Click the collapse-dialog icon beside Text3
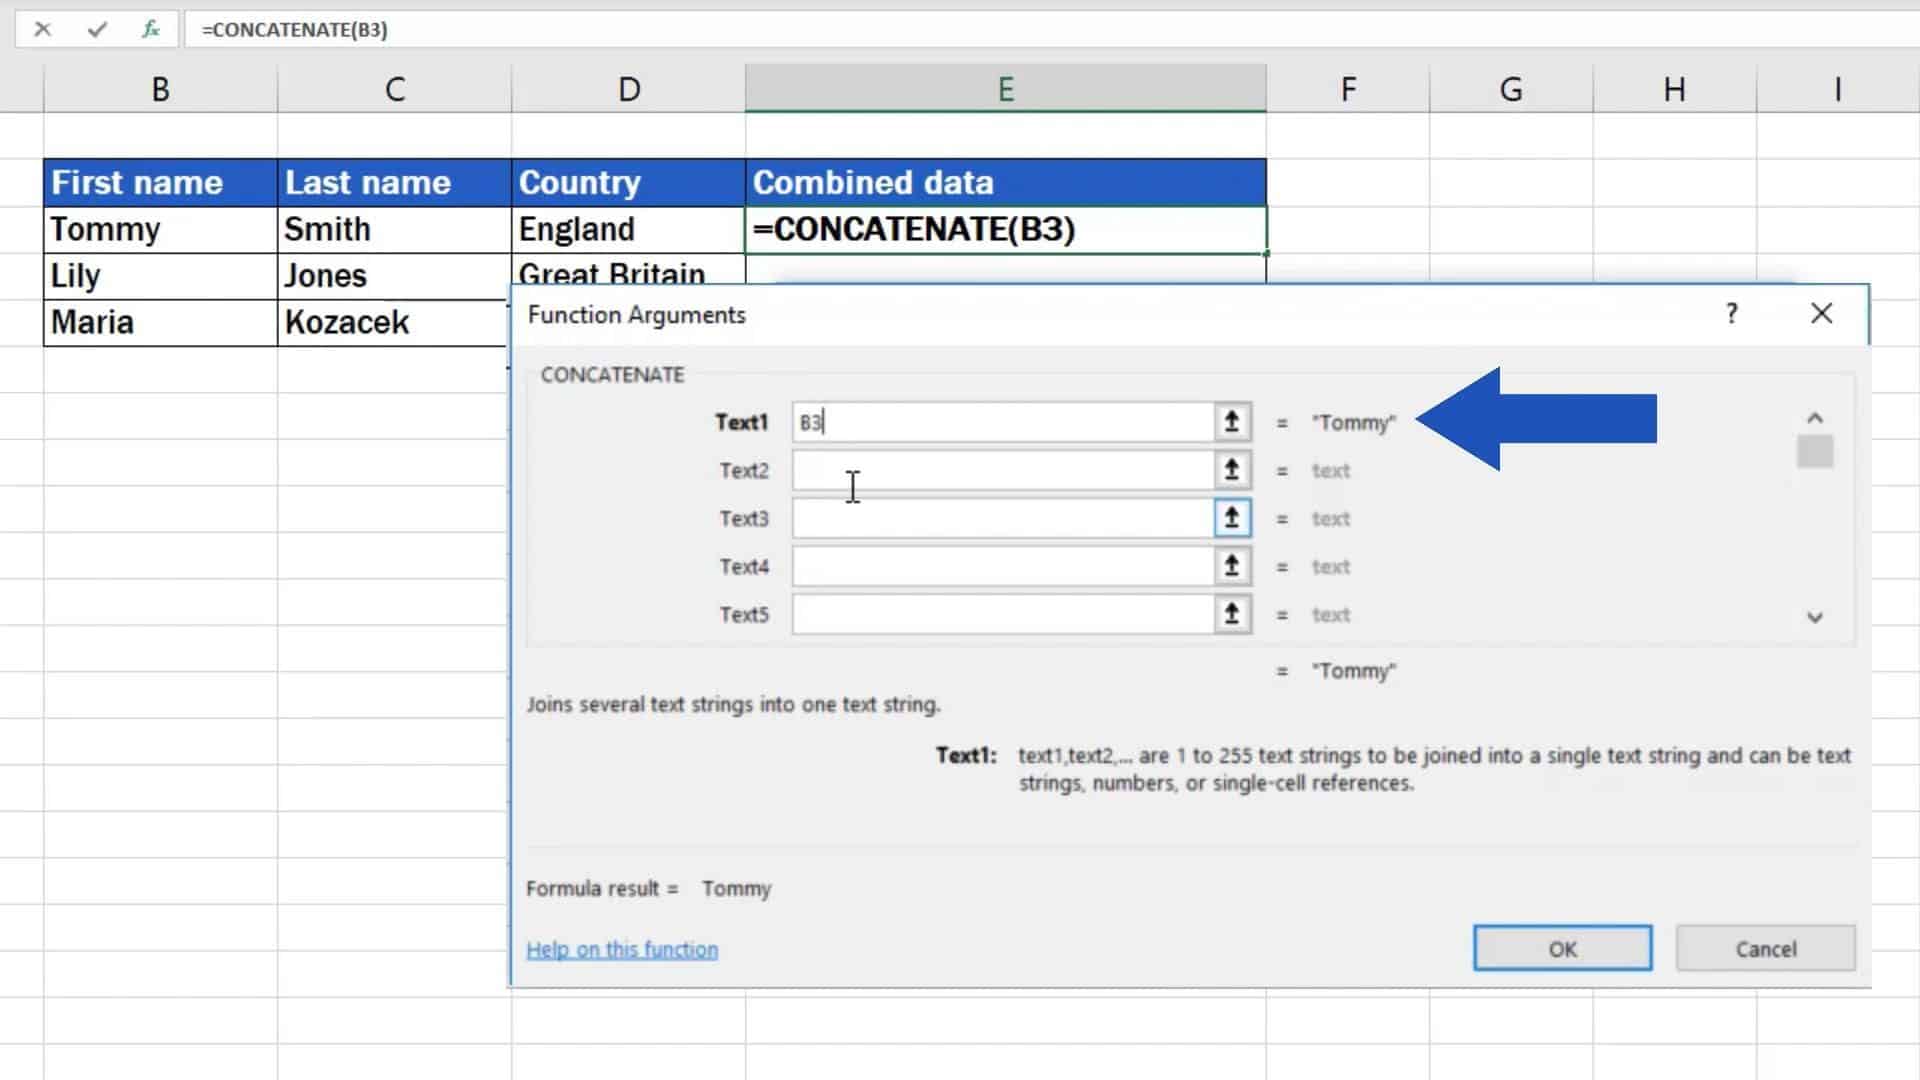The width and height of the screenshot is (1920, 1080). pyautogui.click(x=1231, y=518)
